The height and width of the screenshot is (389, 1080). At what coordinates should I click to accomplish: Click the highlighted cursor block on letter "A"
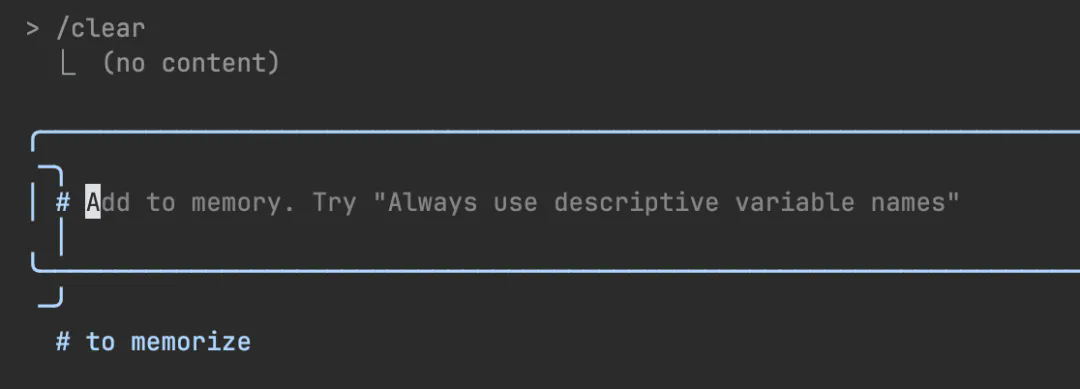tap(93, 203)
